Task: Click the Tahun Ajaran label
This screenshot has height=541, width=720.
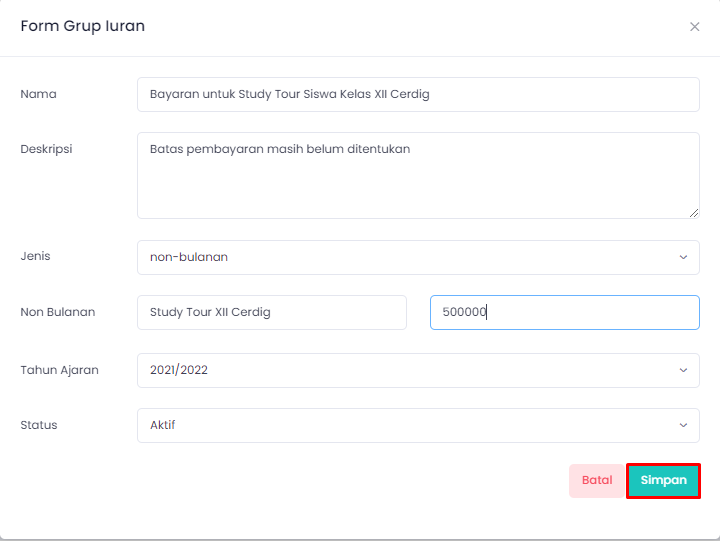Action: tap(60, 370)
